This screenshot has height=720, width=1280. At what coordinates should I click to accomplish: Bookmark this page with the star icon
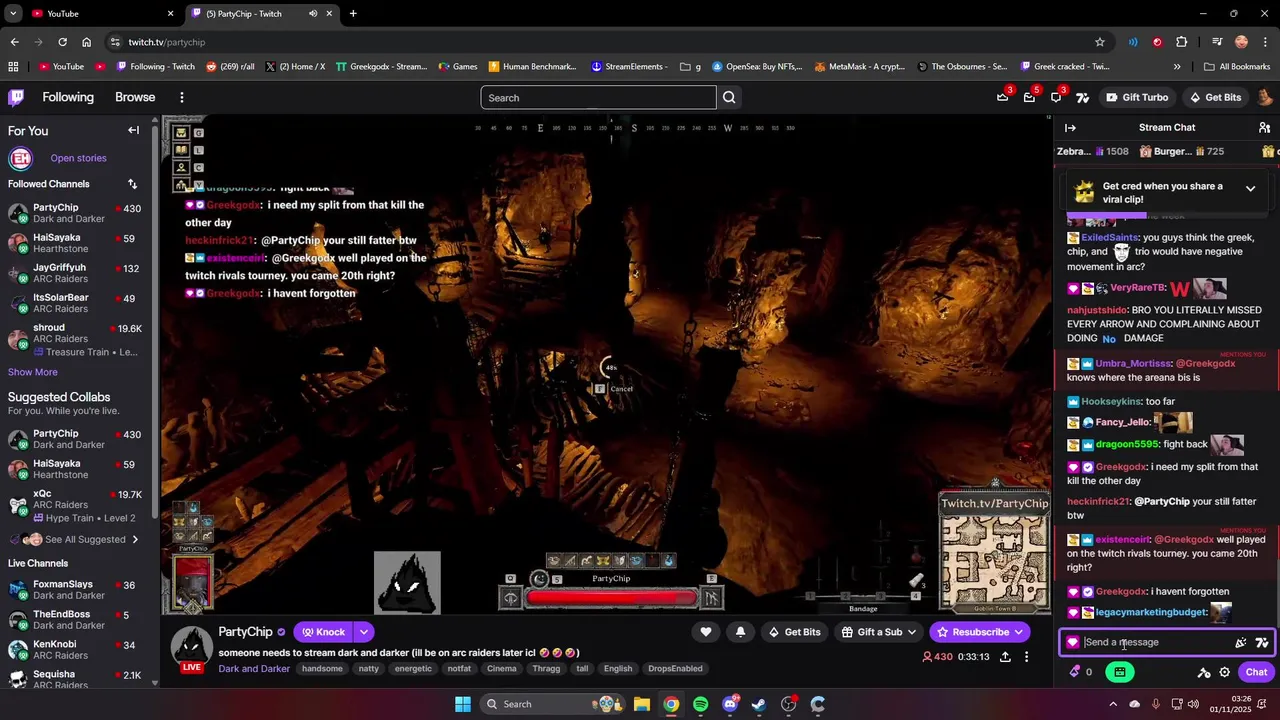tap(1100, 42)
